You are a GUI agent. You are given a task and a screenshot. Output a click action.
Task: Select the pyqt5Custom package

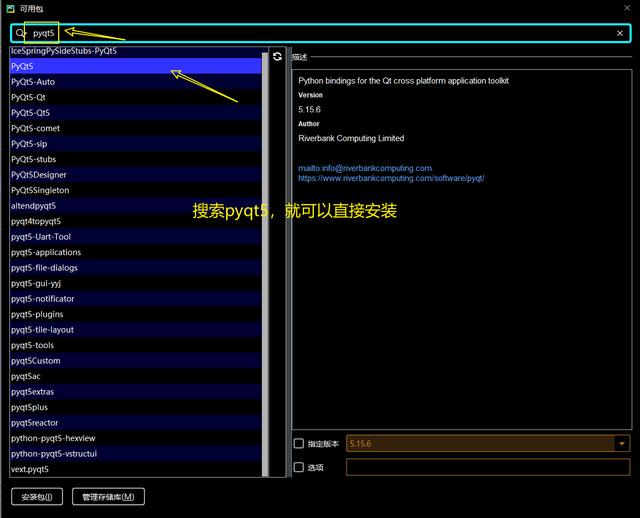(x=136, y=361)
